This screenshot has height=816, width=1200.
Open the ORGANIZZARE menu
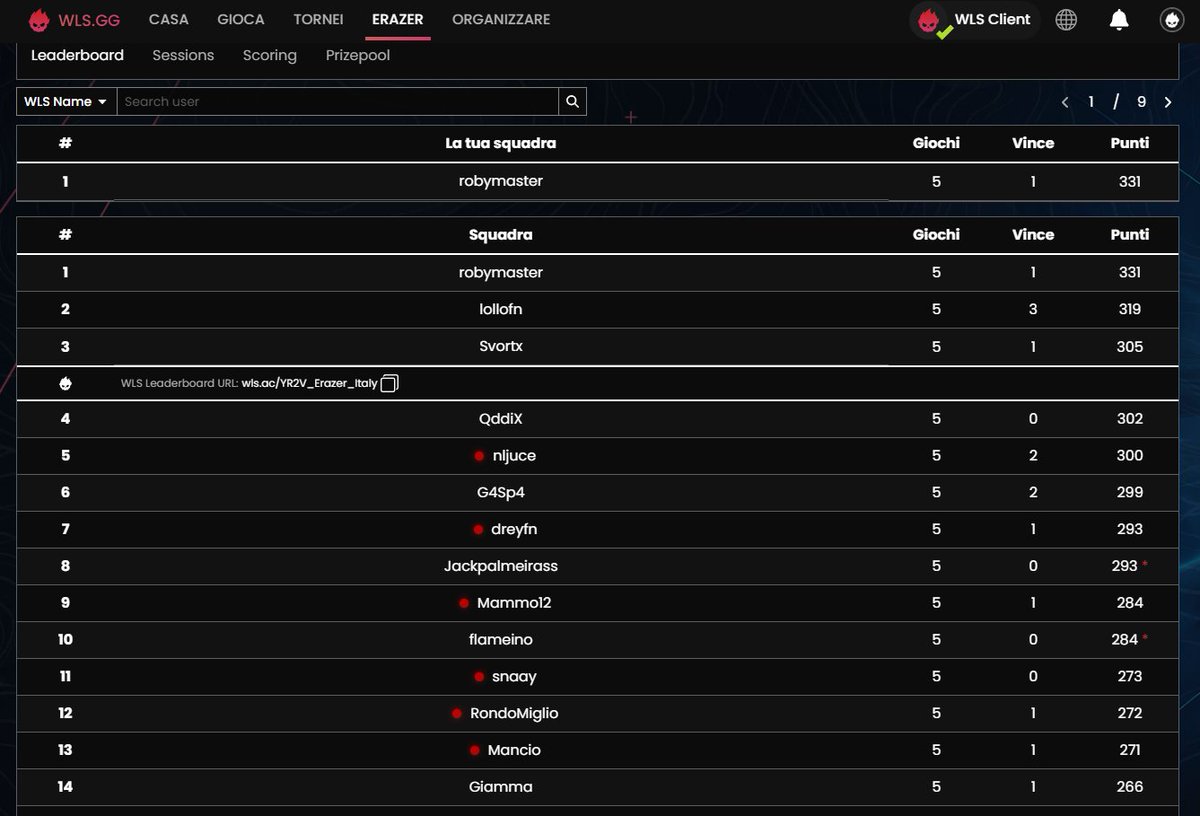point(501,19)
